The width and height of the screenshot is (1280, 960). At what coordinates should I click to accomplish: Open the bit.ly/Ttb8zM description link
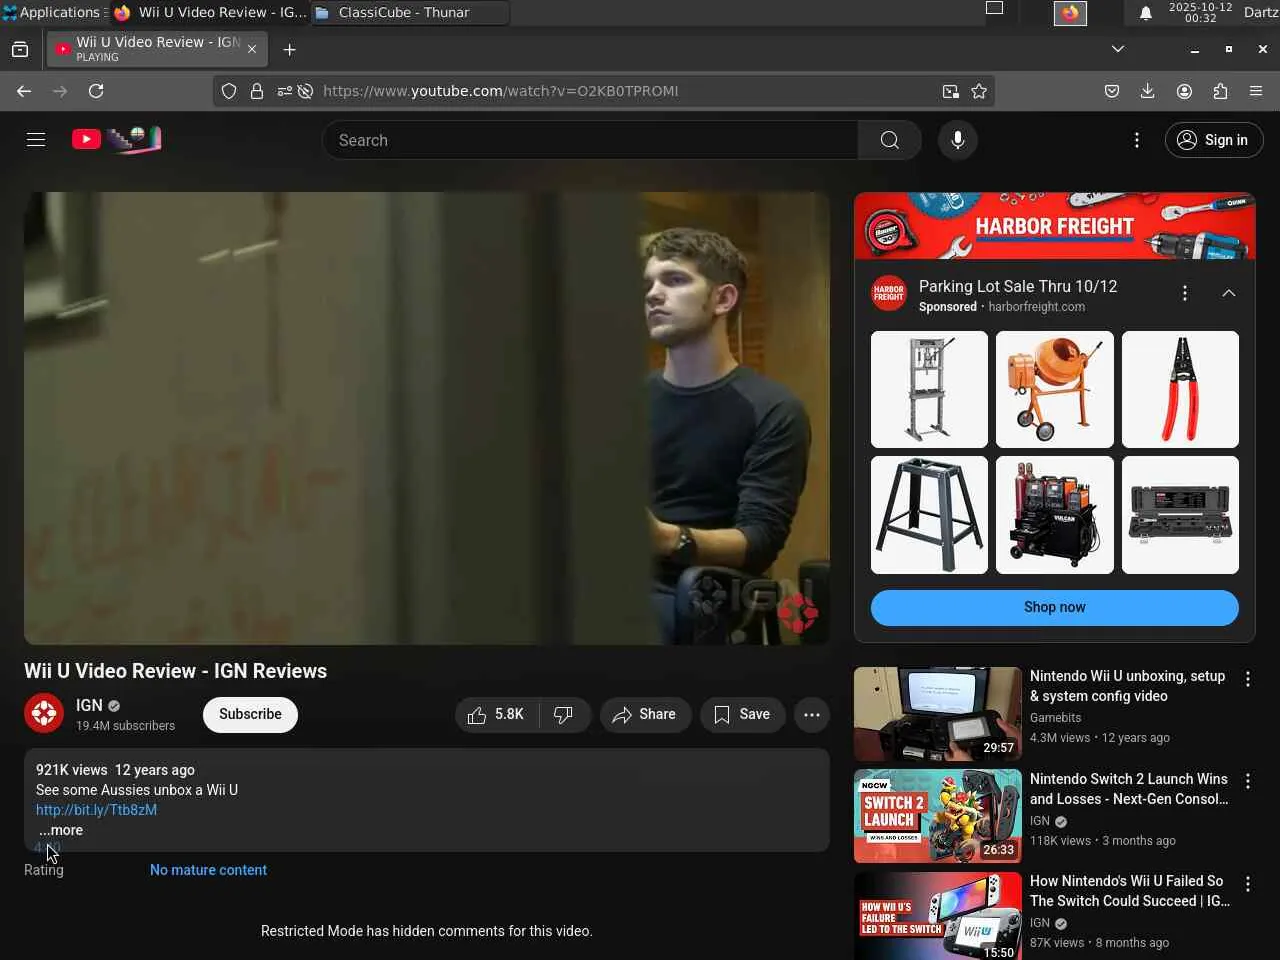tap(96, 810)
